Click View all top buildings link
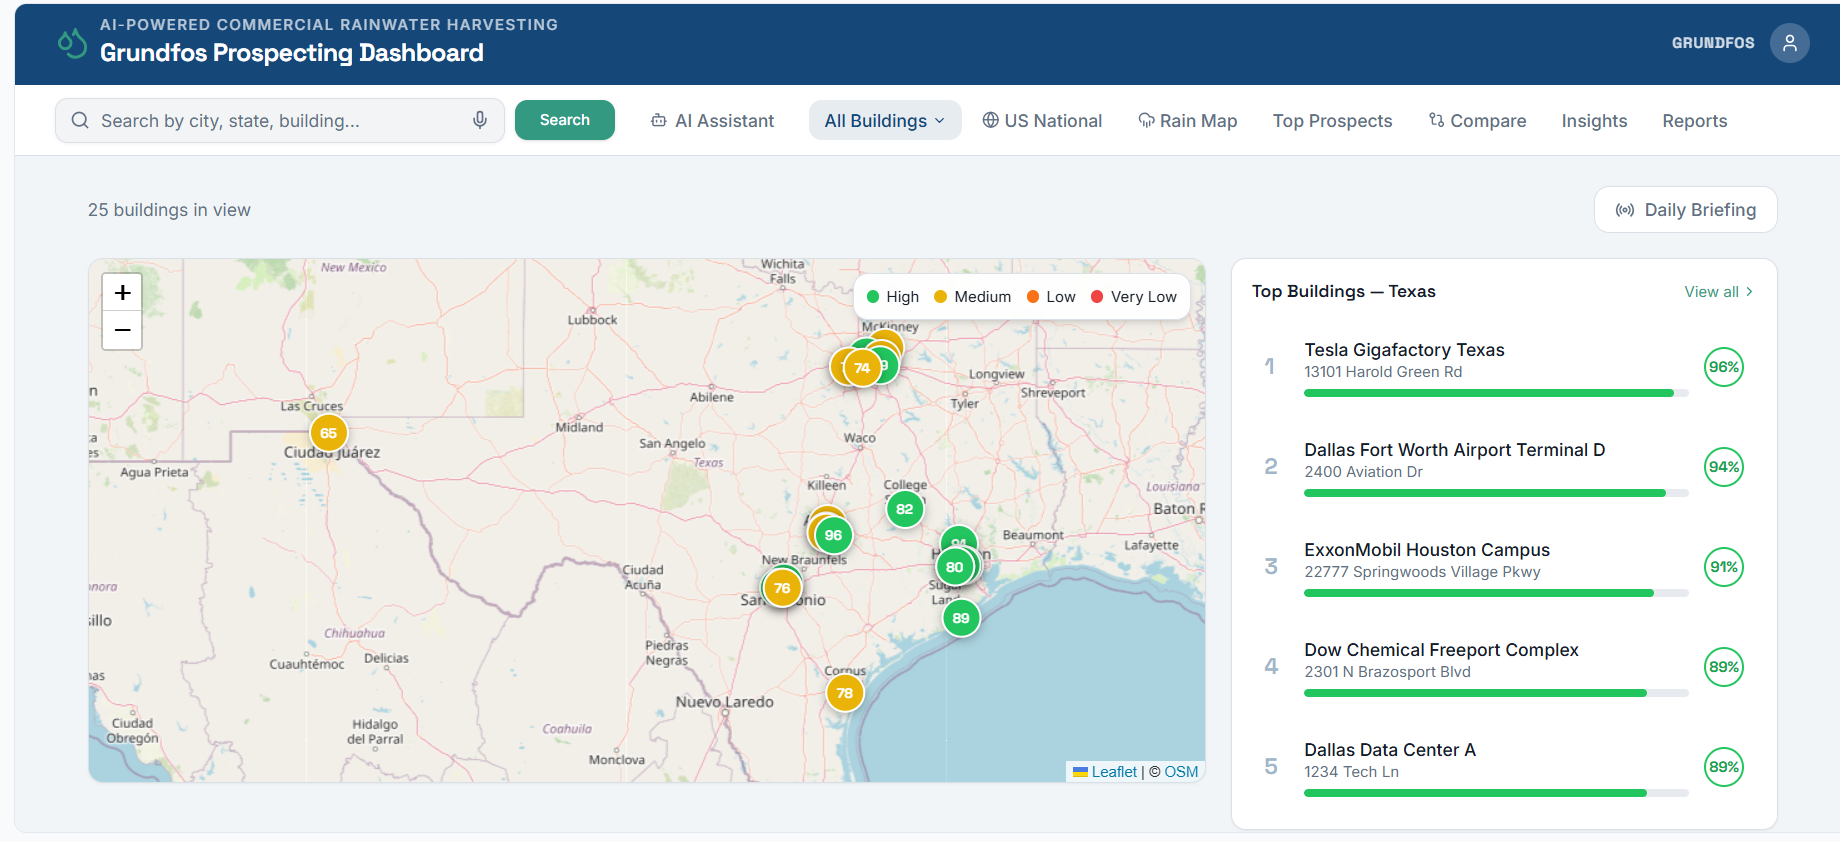 click(1718, 292)
